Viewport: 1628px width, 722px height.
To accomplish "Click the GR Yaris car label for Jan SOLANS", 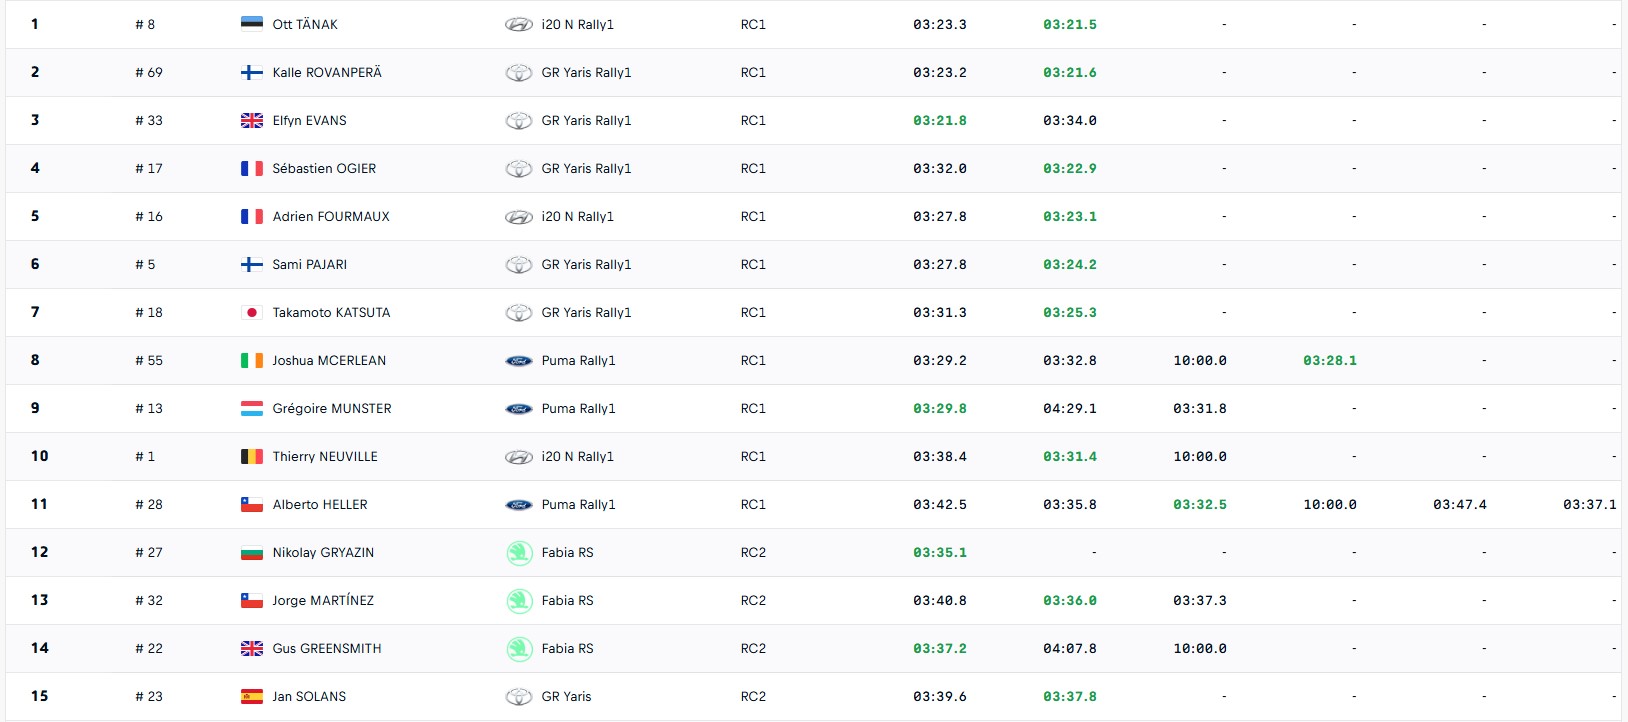I will [566, 696].
